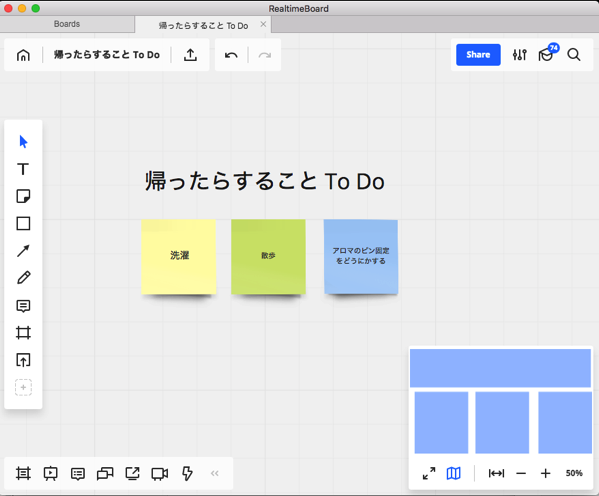Image resolution: width=599 pixels, height=496 pixels.
Task: Click the minimap right note block
Action: [565, 423]
